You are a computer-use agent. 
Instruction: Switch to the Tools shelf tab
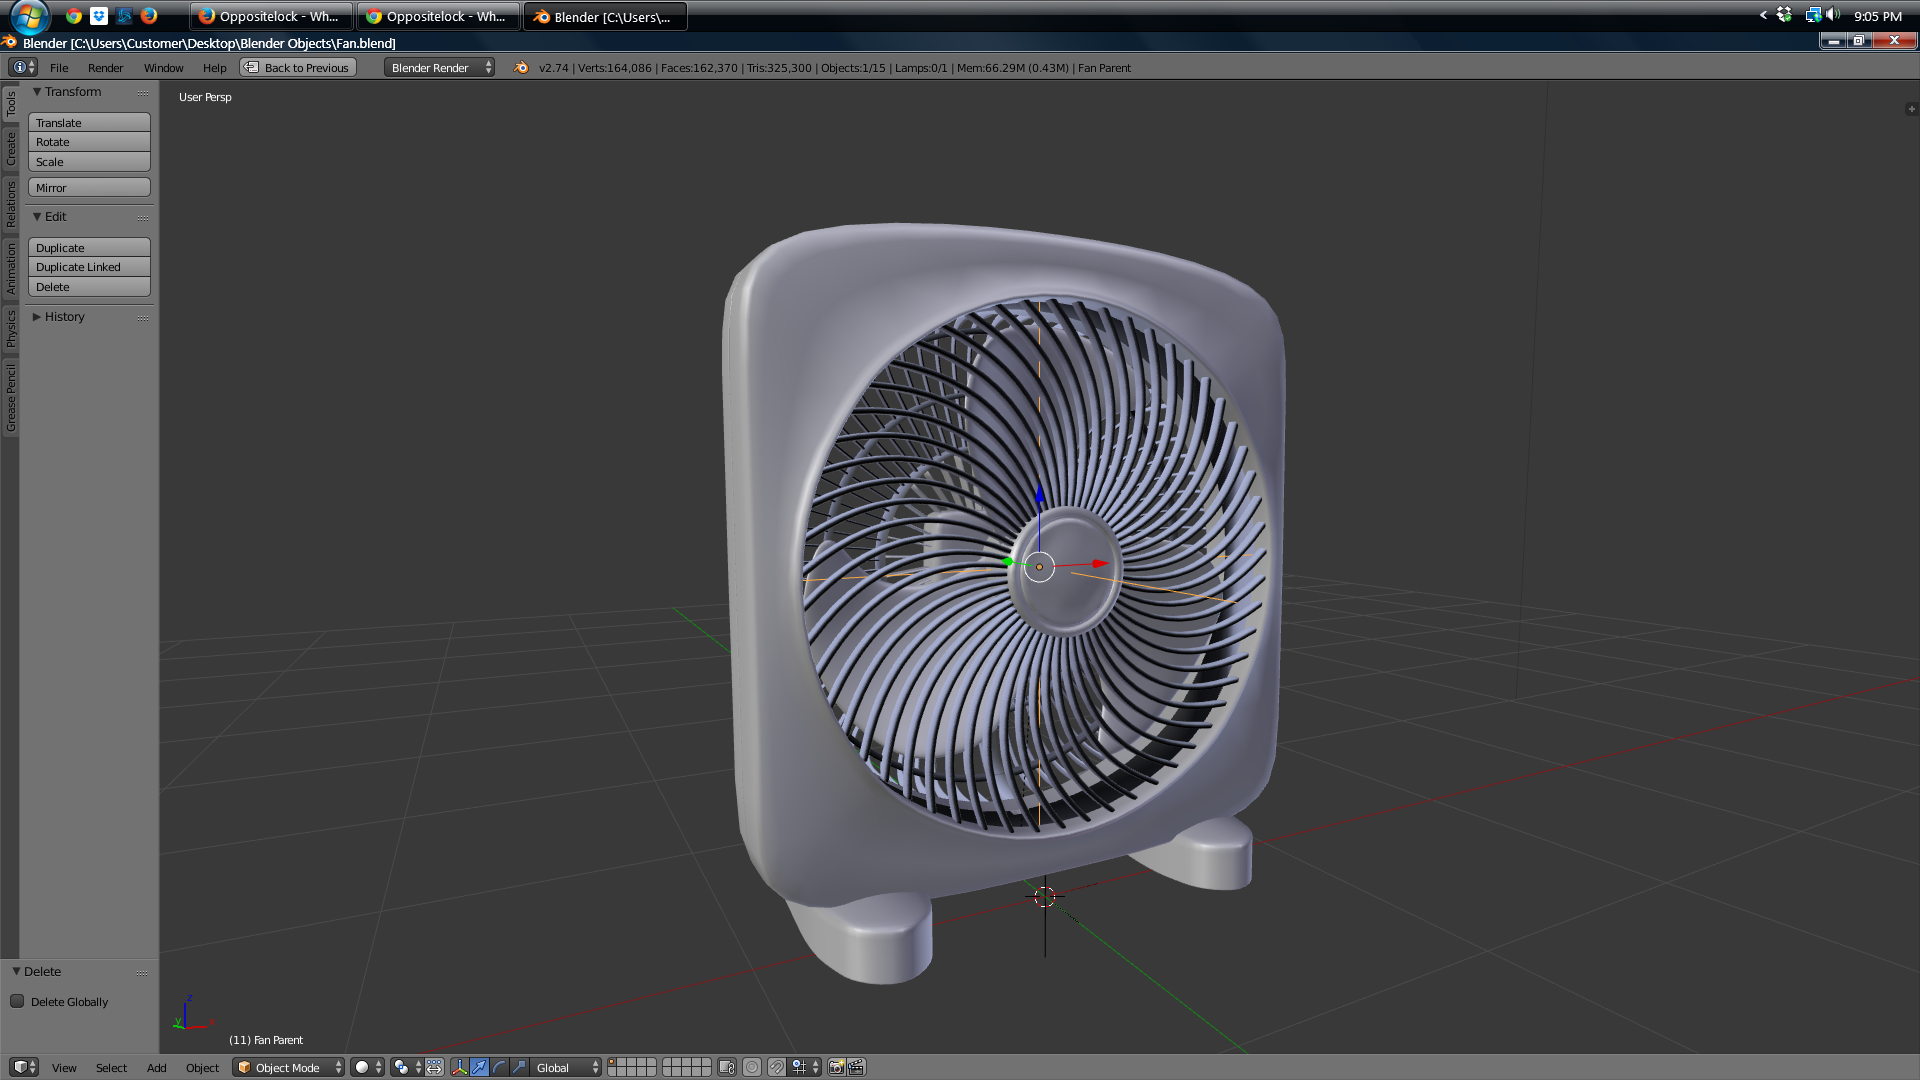pos(10,104)
